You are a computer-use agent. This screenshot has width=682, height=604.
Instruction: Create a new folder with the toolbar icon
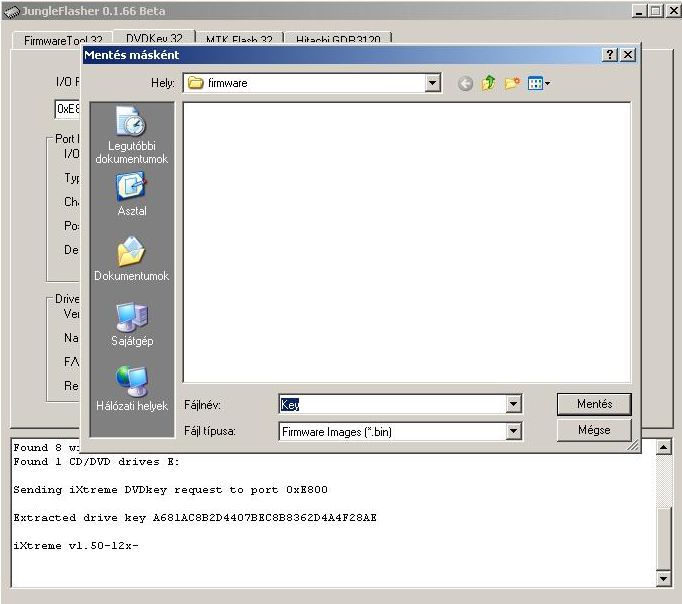(x=512, y=84)
